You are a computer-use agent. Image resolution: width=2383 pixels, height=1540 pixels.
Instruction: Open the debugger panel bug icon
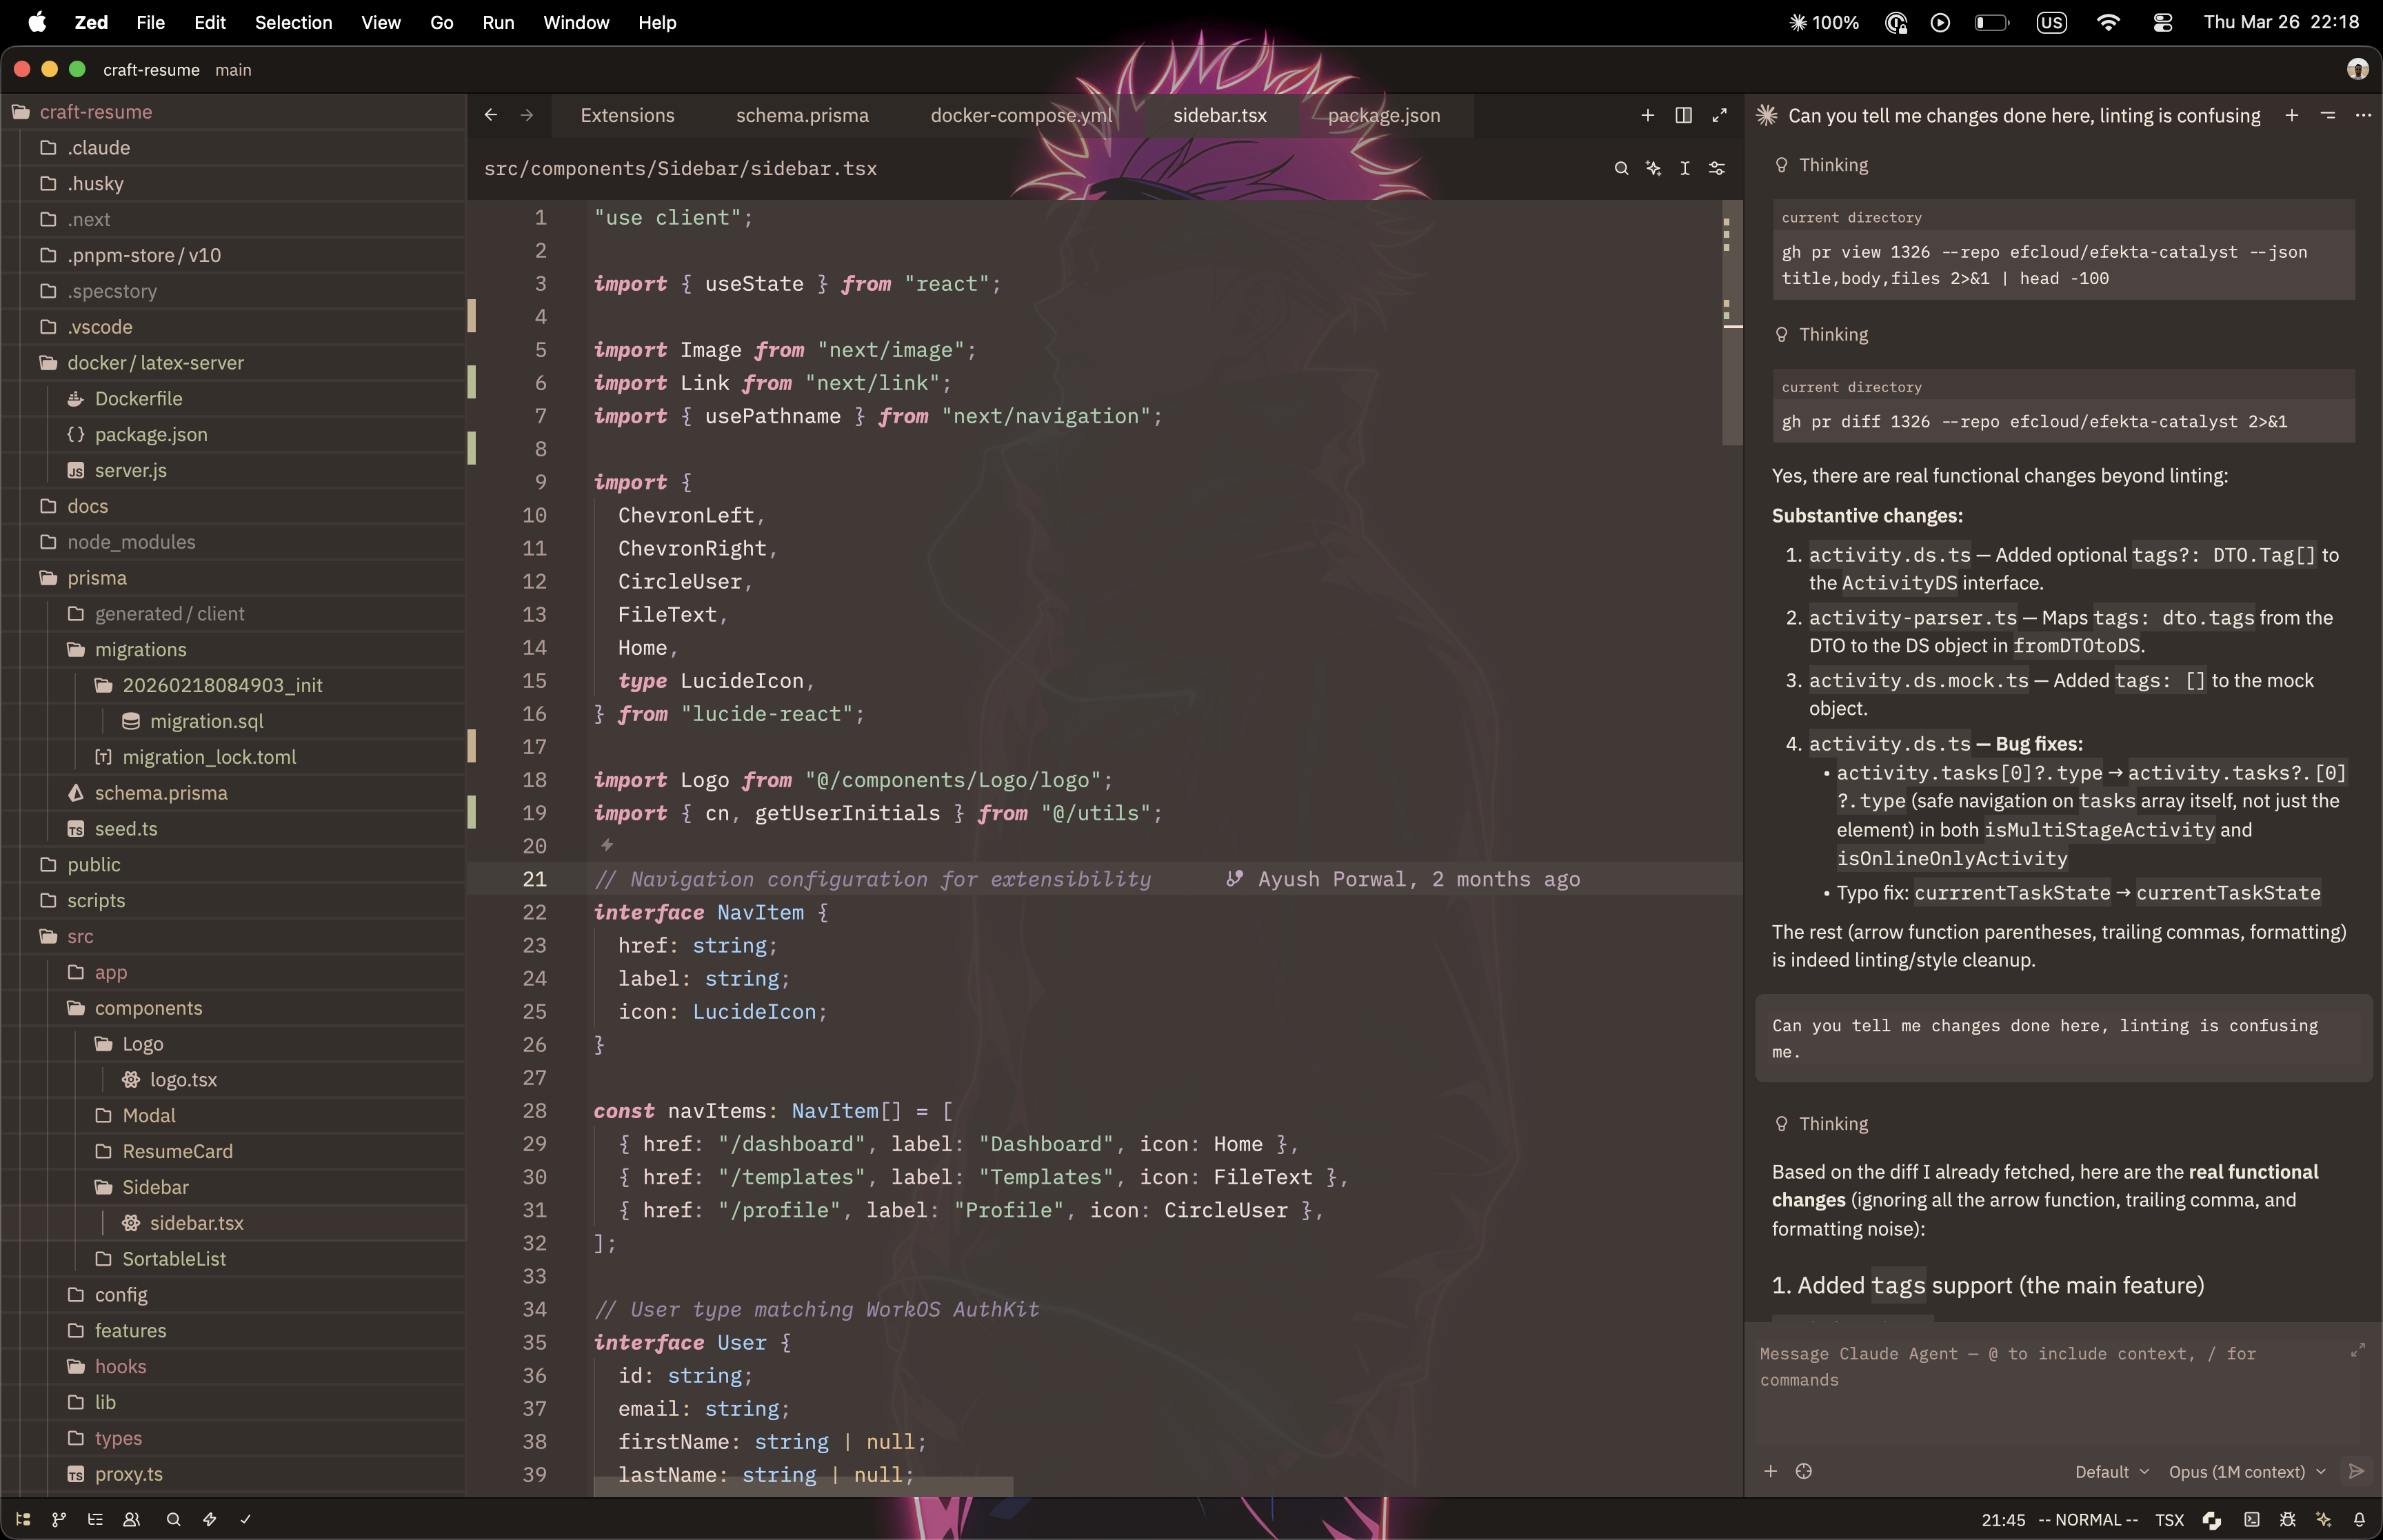pos(2287,1519)
